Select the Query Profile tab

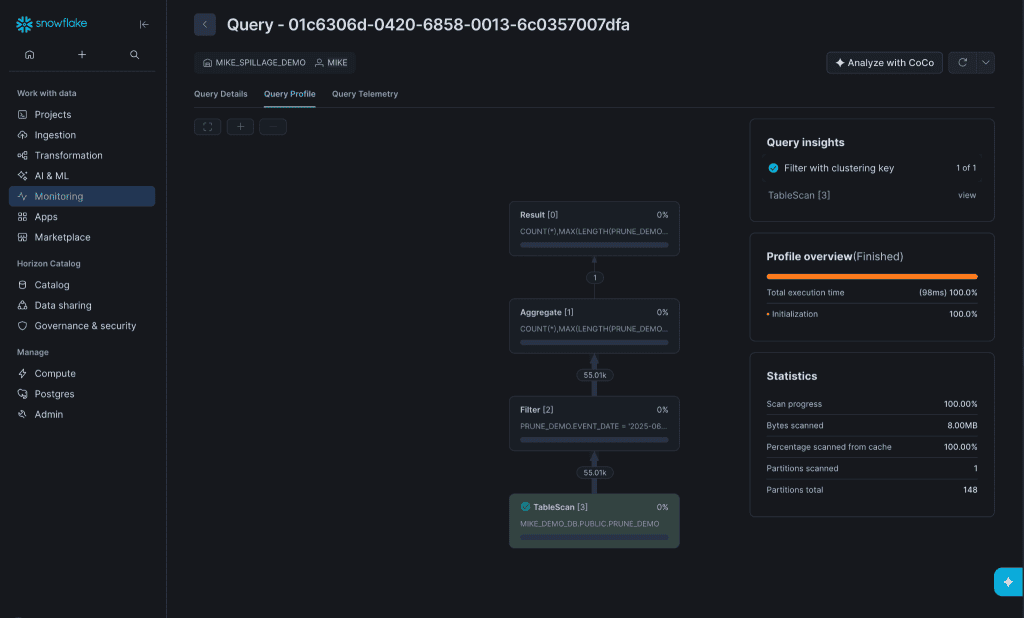(289, 94)
